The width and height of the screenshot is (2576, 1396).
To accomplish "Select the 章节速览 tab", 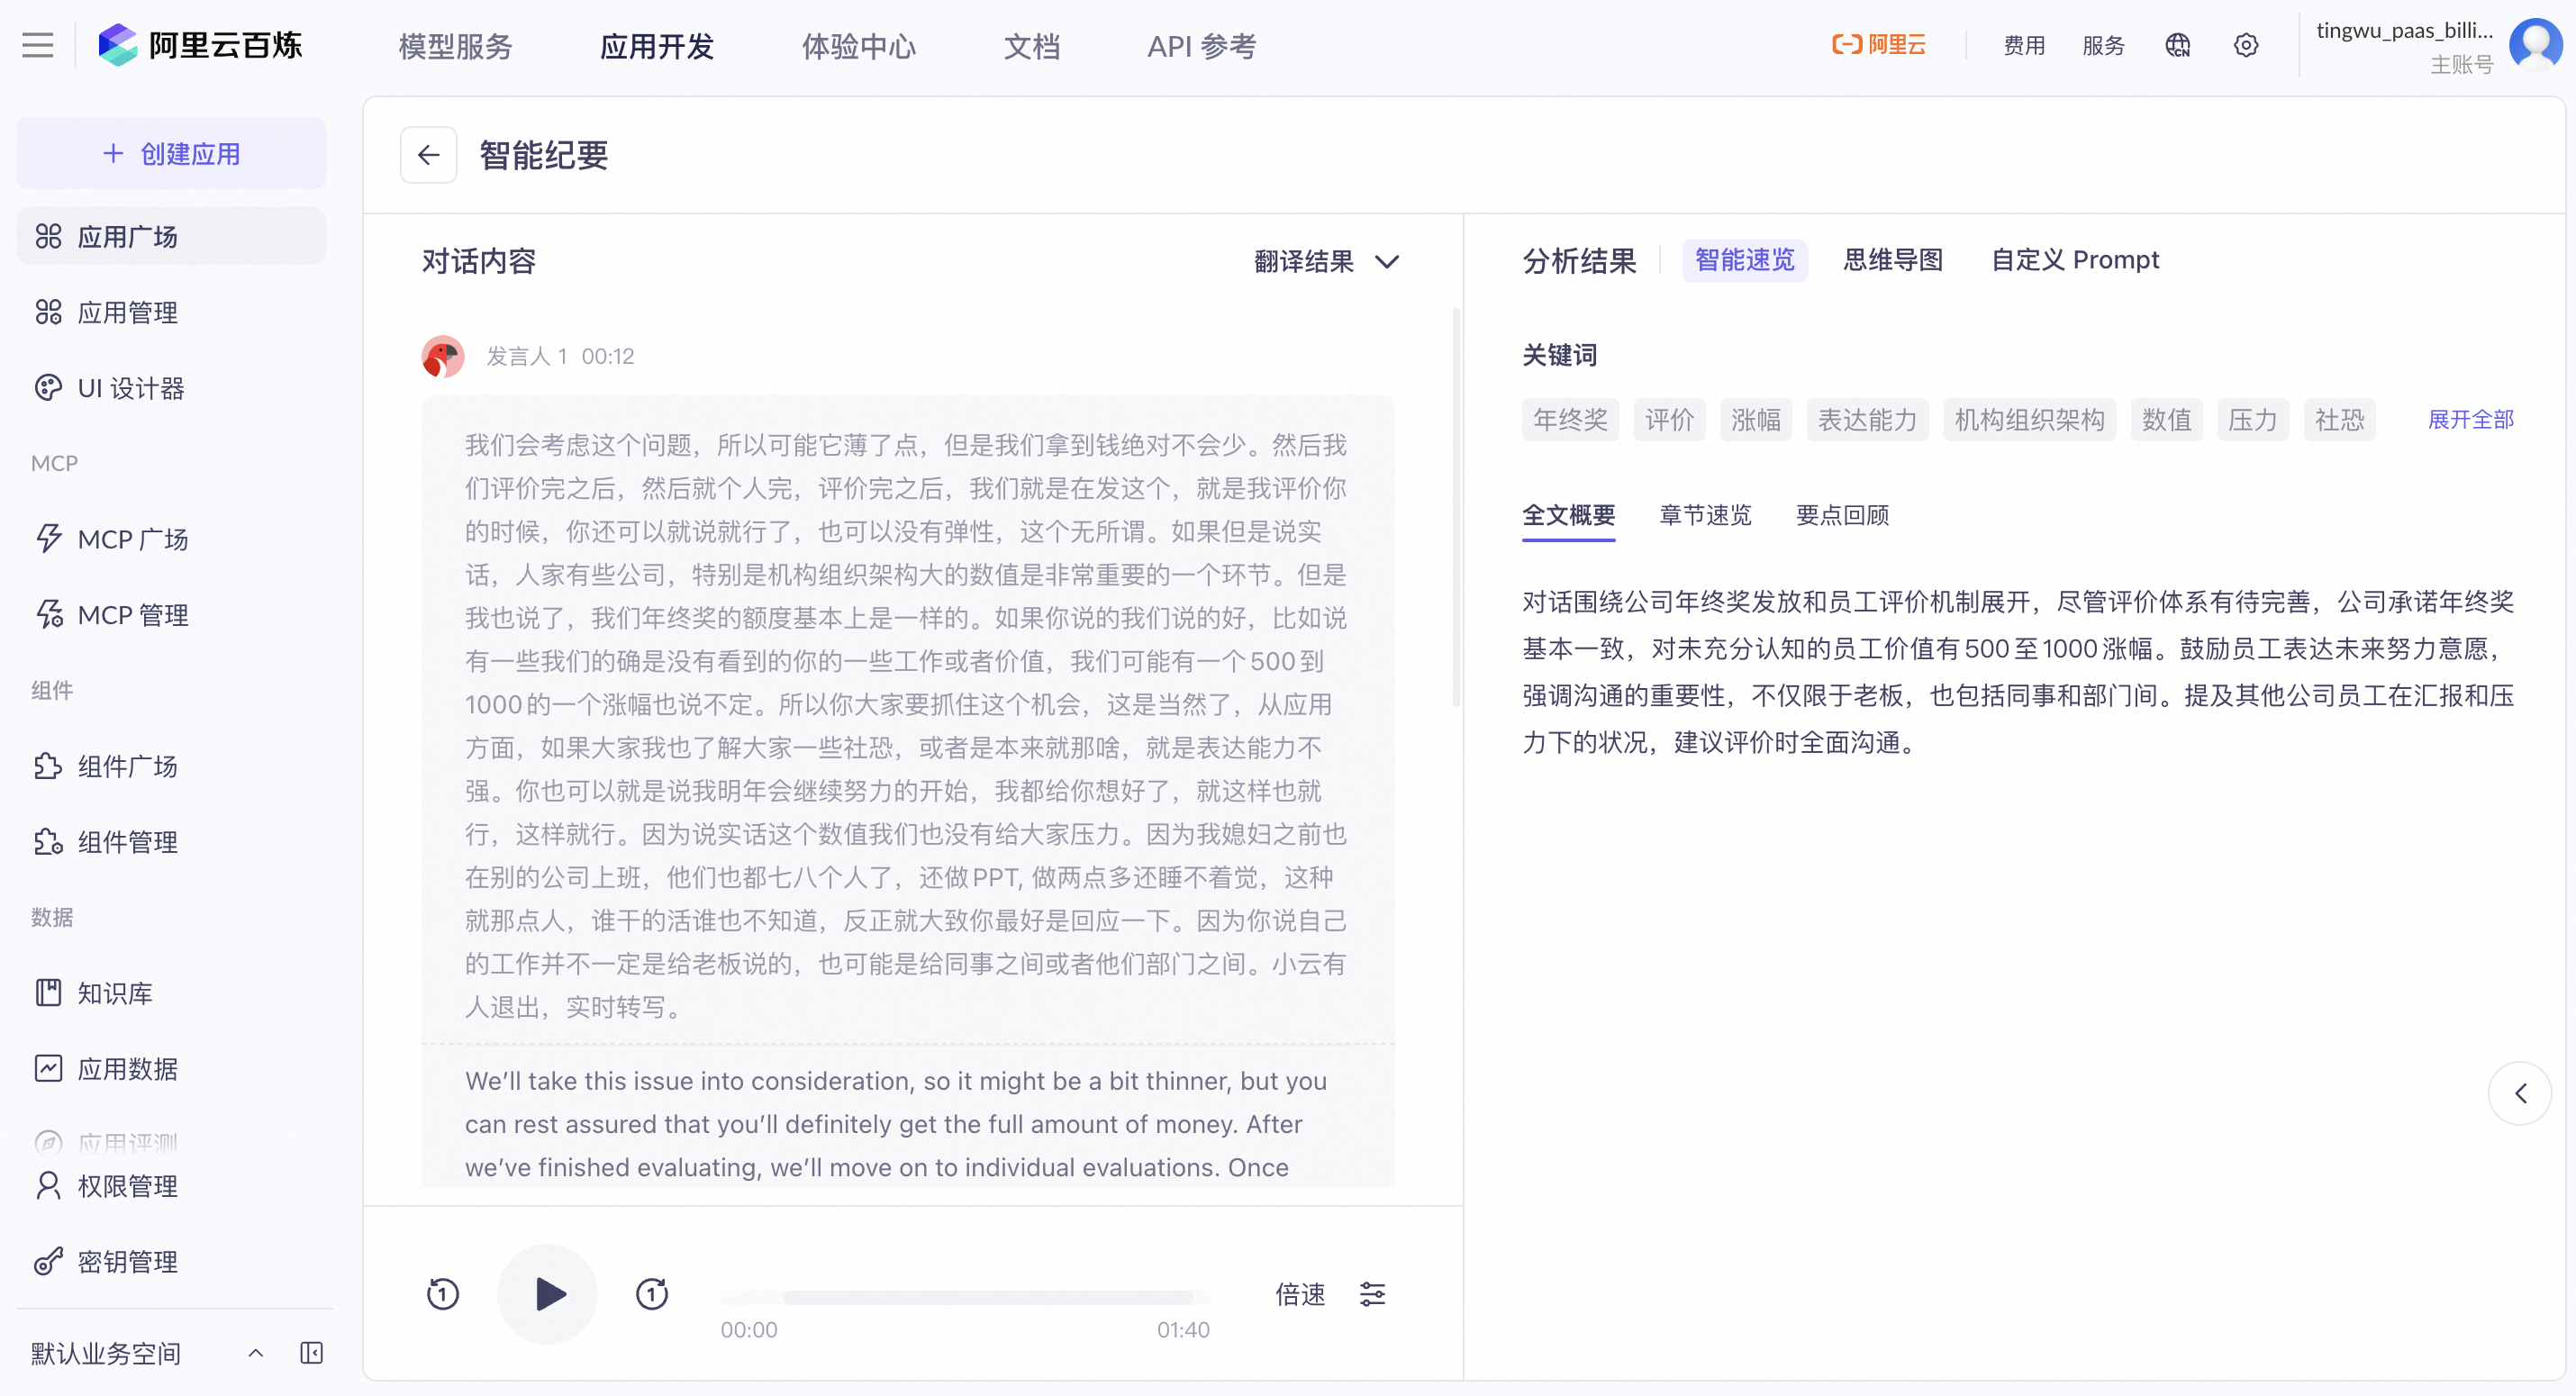I will (x=1705, y=515).
